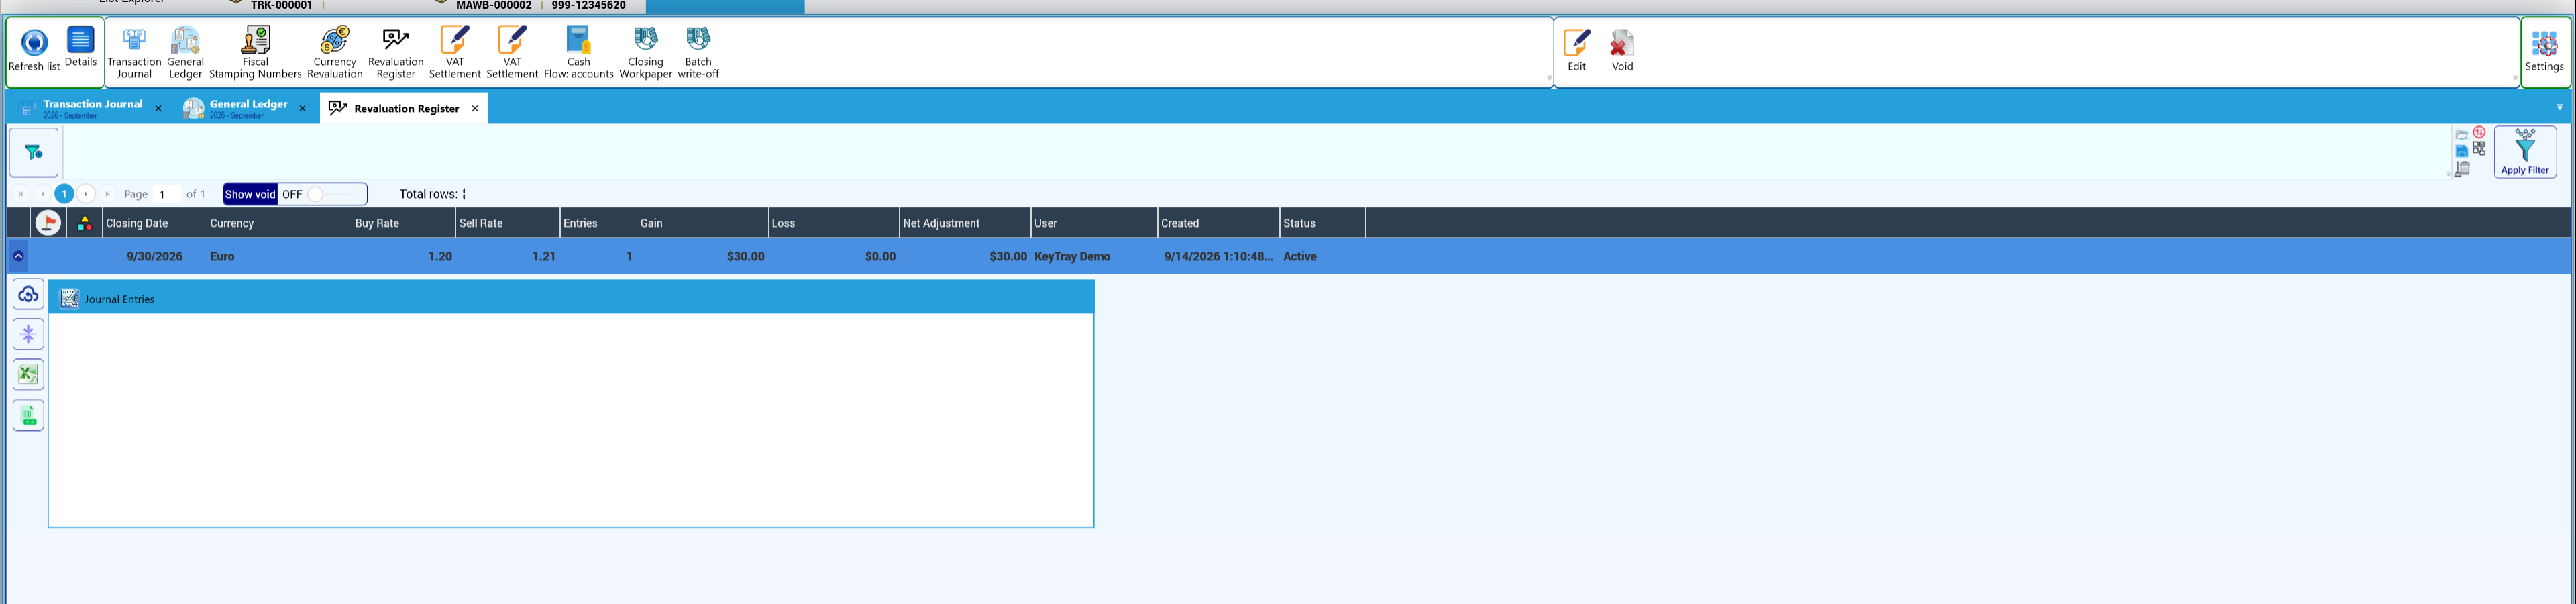Viewport: 2576px width, 604px height.
Task: Open the Closing Workpaper
Action: coord(646,53)
